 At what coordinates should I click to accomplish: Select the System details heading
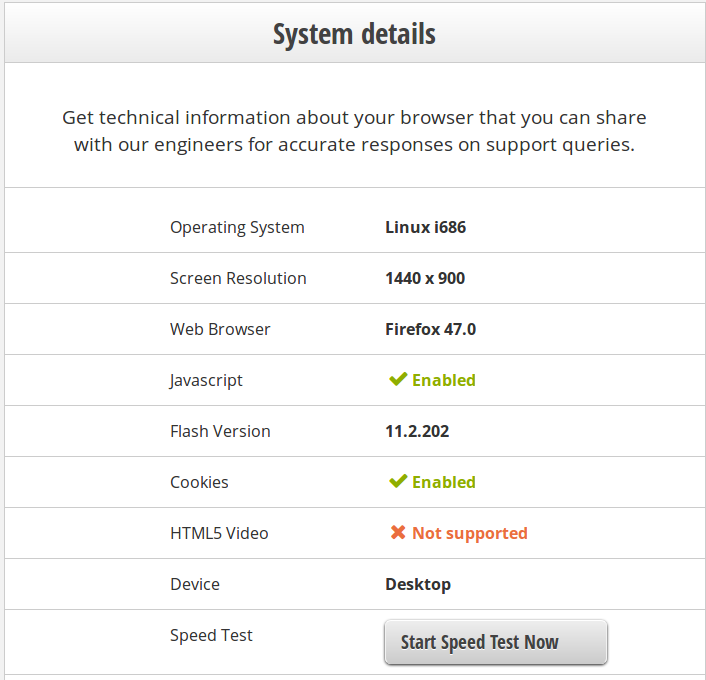[354, 34]
